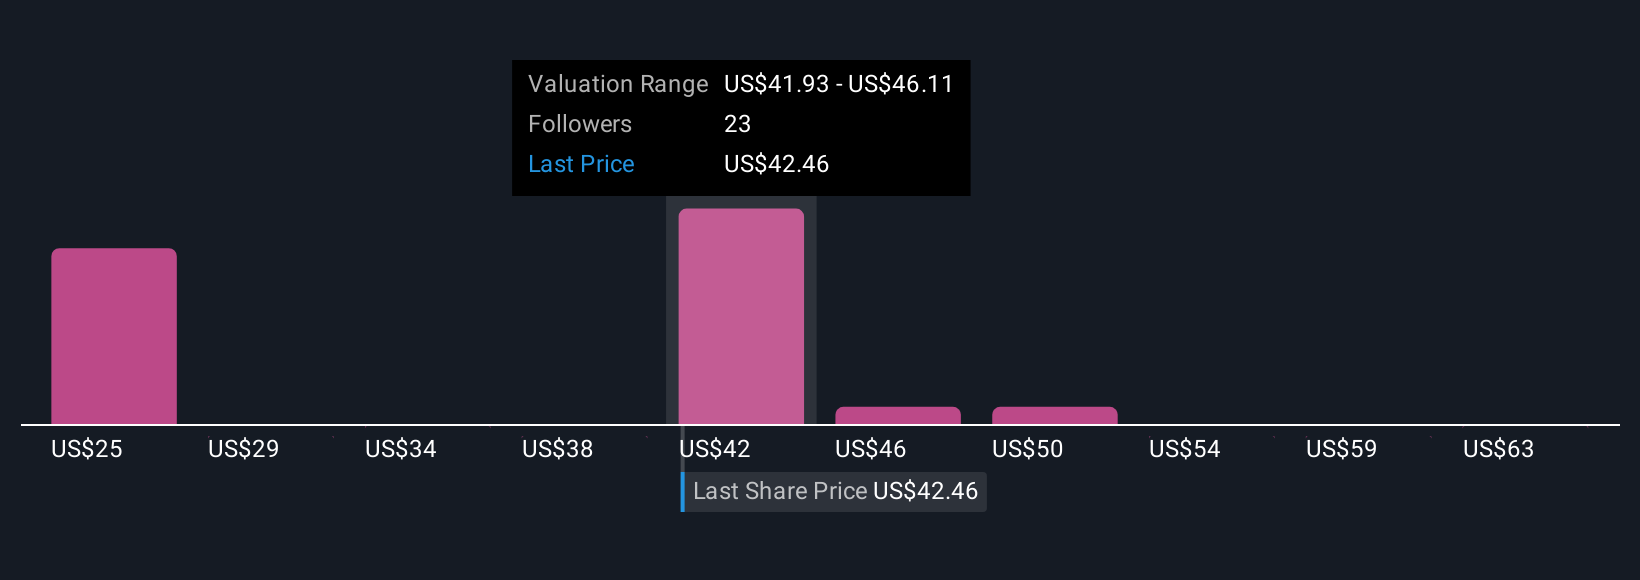Click the Valuation Range text in tooltip
Screen dimensions: 1640x580
point(618,84)
